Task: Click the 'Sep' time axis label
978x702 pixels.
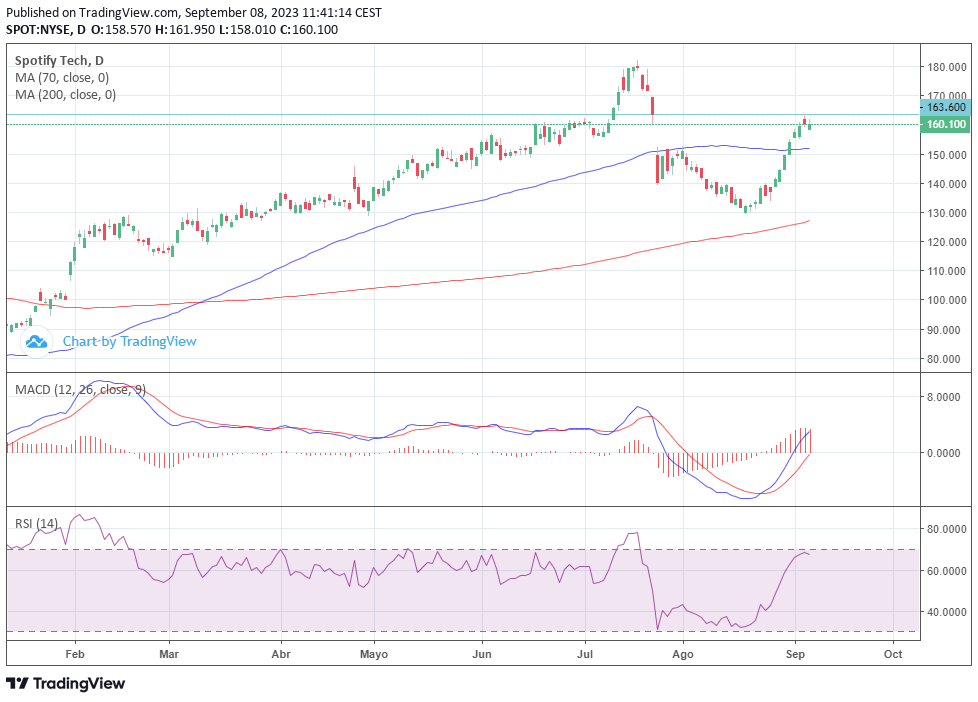Action: click(x=795, y=654)
